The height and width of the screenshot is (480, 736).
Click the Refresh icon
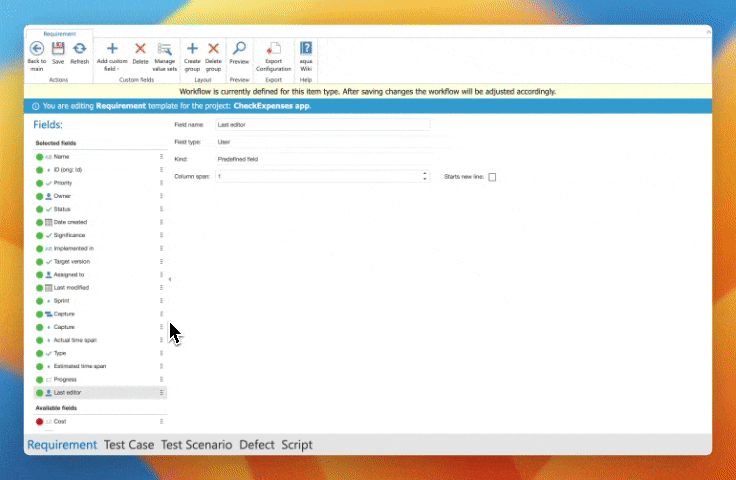click(x=79, y=49)
